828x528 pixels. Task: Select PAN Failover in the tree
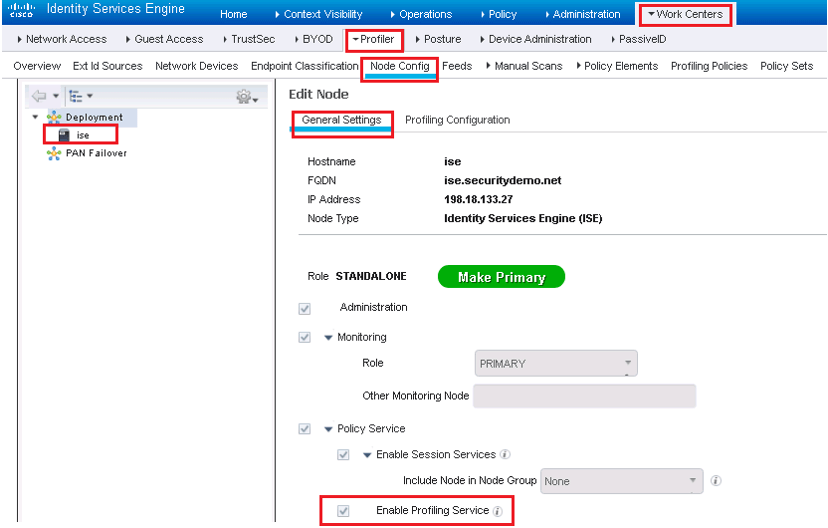[x=96, y=154]
